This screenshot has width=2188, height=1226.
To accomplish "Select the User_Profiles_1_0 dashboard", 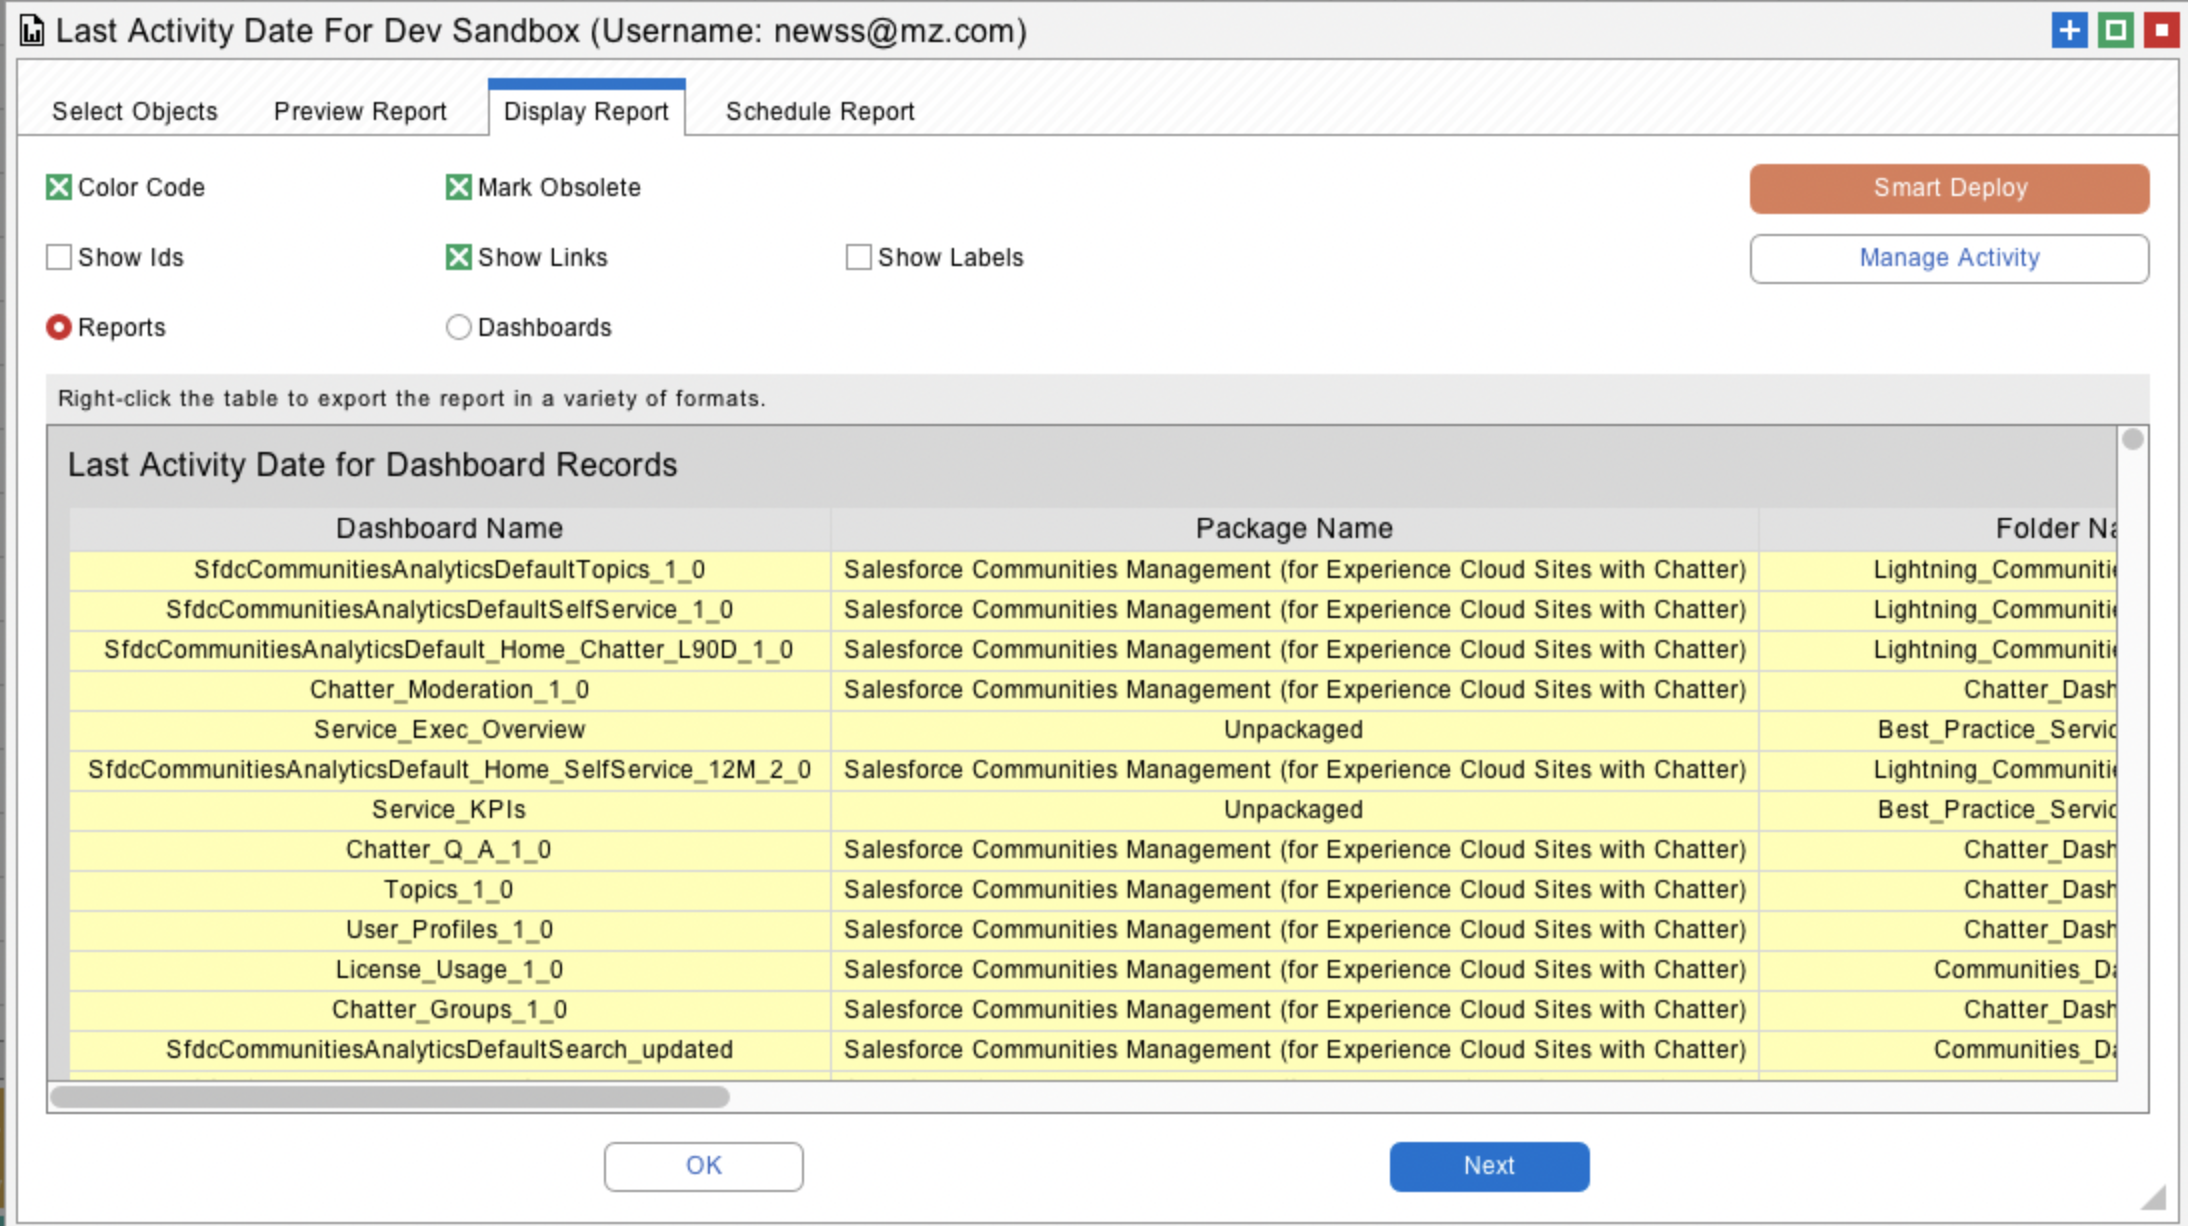I will coord(449,930).
